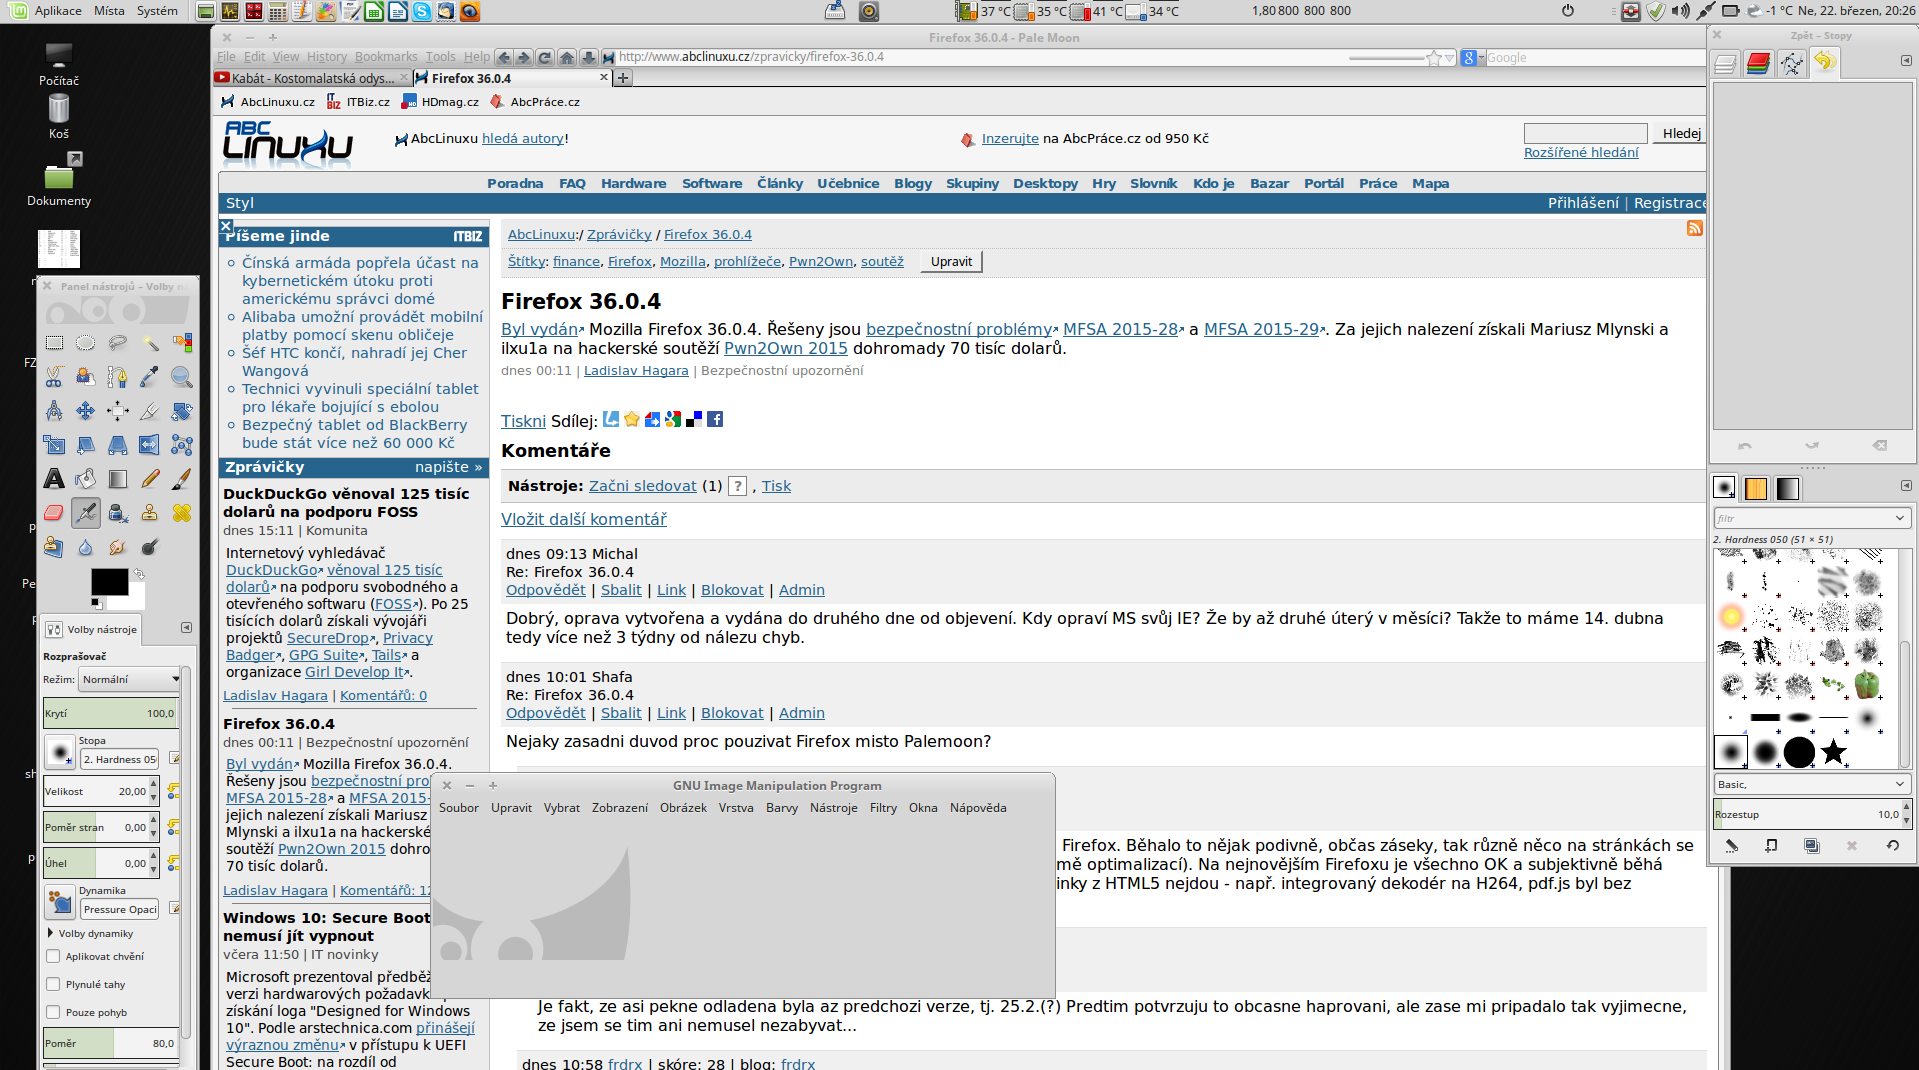Open the Google search engine dropdown in Pale Moon
Image resolution: width=1919 pixels, height=1070 pixels.
[x=1472, y=58]
